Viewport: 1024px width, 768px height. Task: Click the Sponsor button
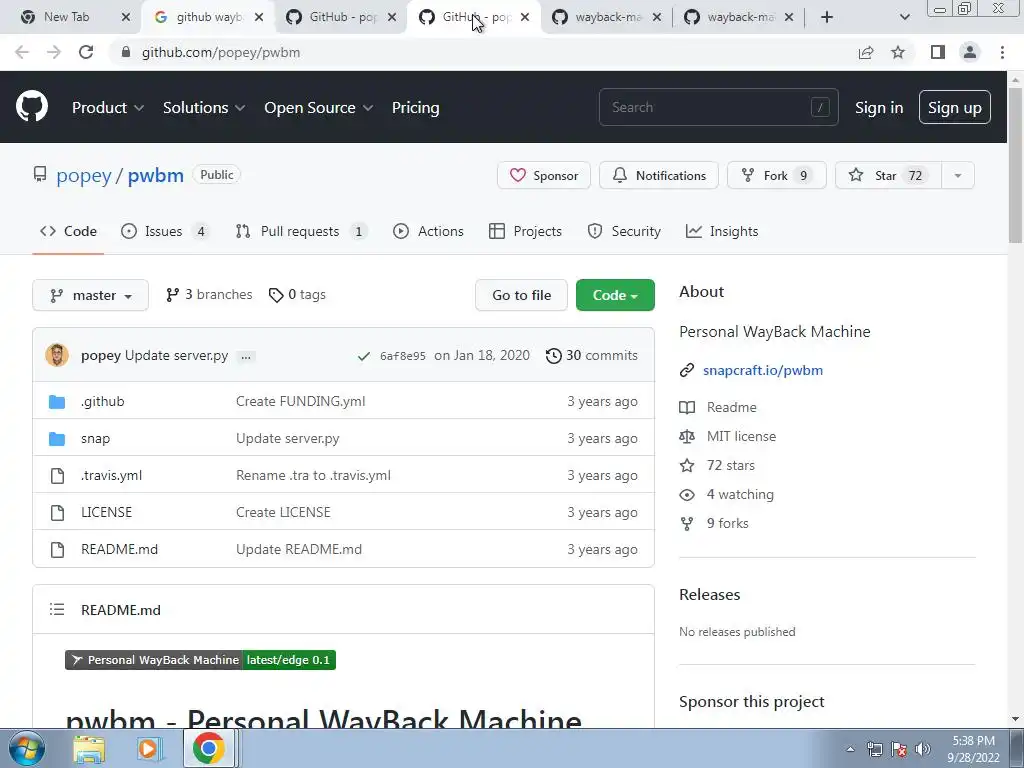(x=544, y=176)
